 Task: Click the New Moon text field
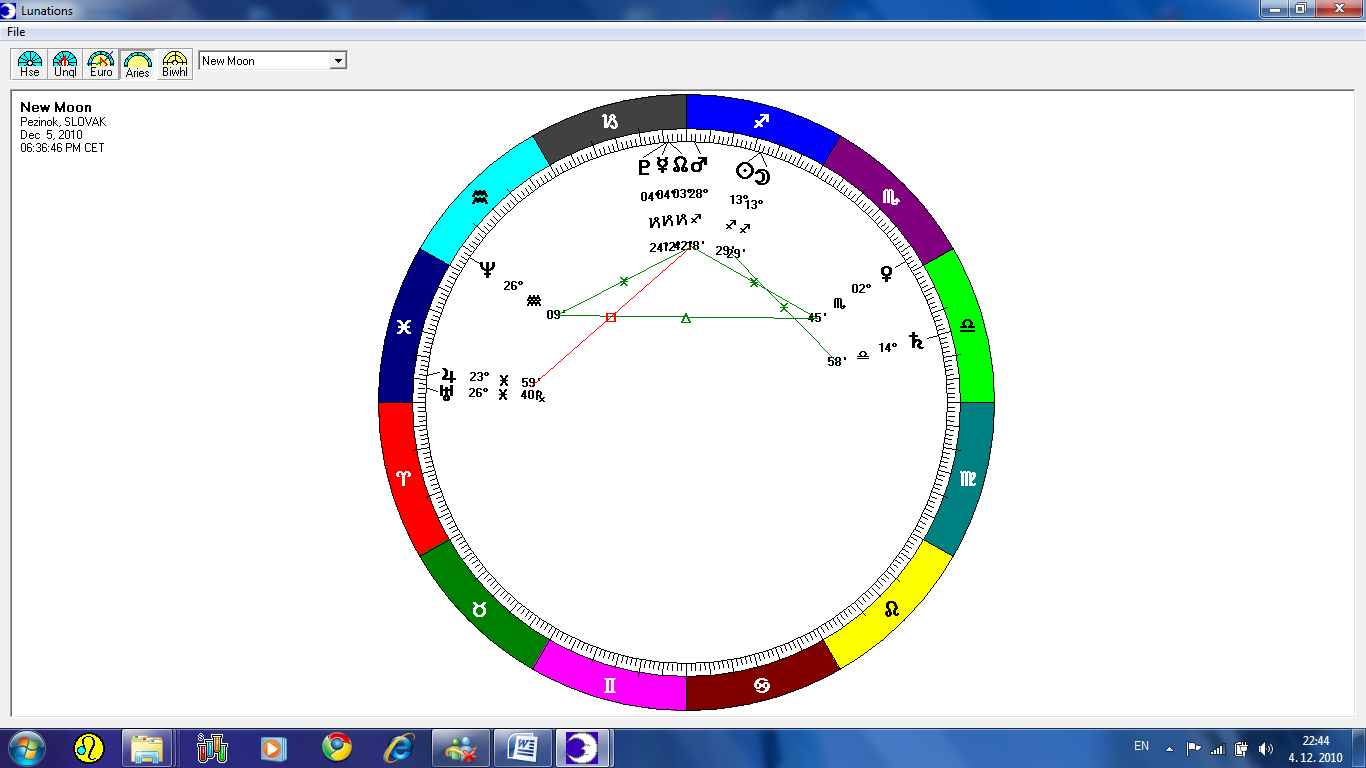pyautogui.click(x=264, y=61)
